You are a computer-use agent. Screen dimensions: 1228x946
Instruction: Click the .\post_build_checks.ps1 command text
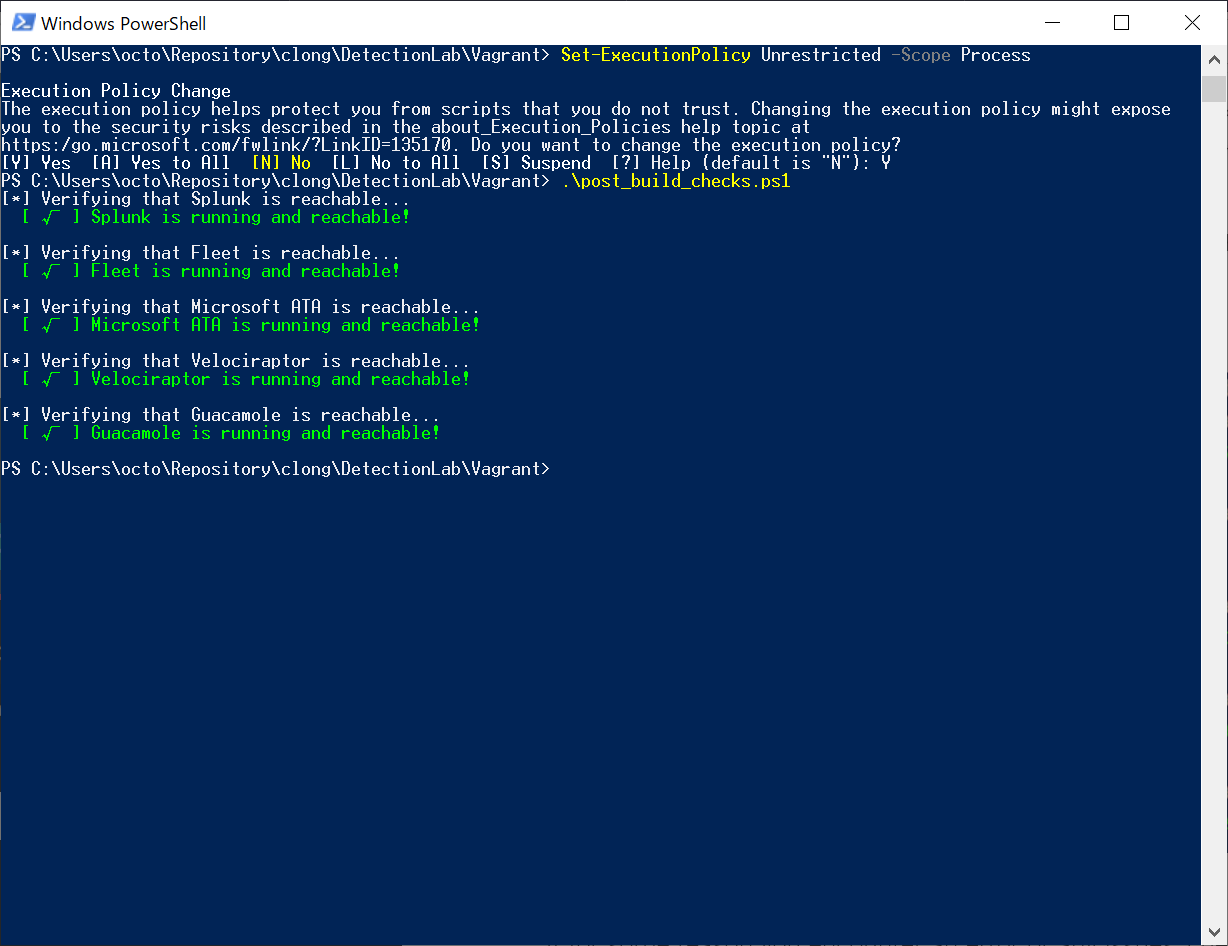(675, 182)
